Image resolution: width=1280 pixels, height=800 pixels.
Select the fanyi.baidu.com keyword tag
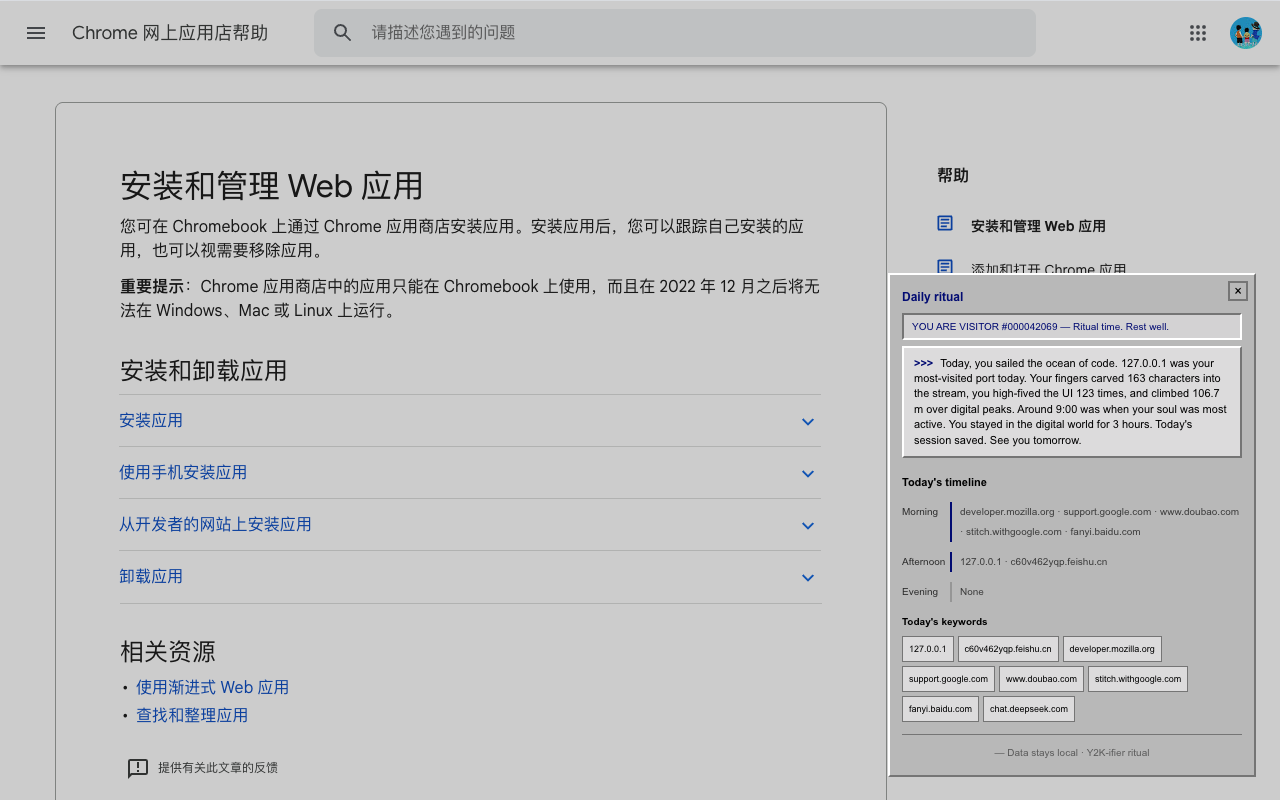click(940, 709)
